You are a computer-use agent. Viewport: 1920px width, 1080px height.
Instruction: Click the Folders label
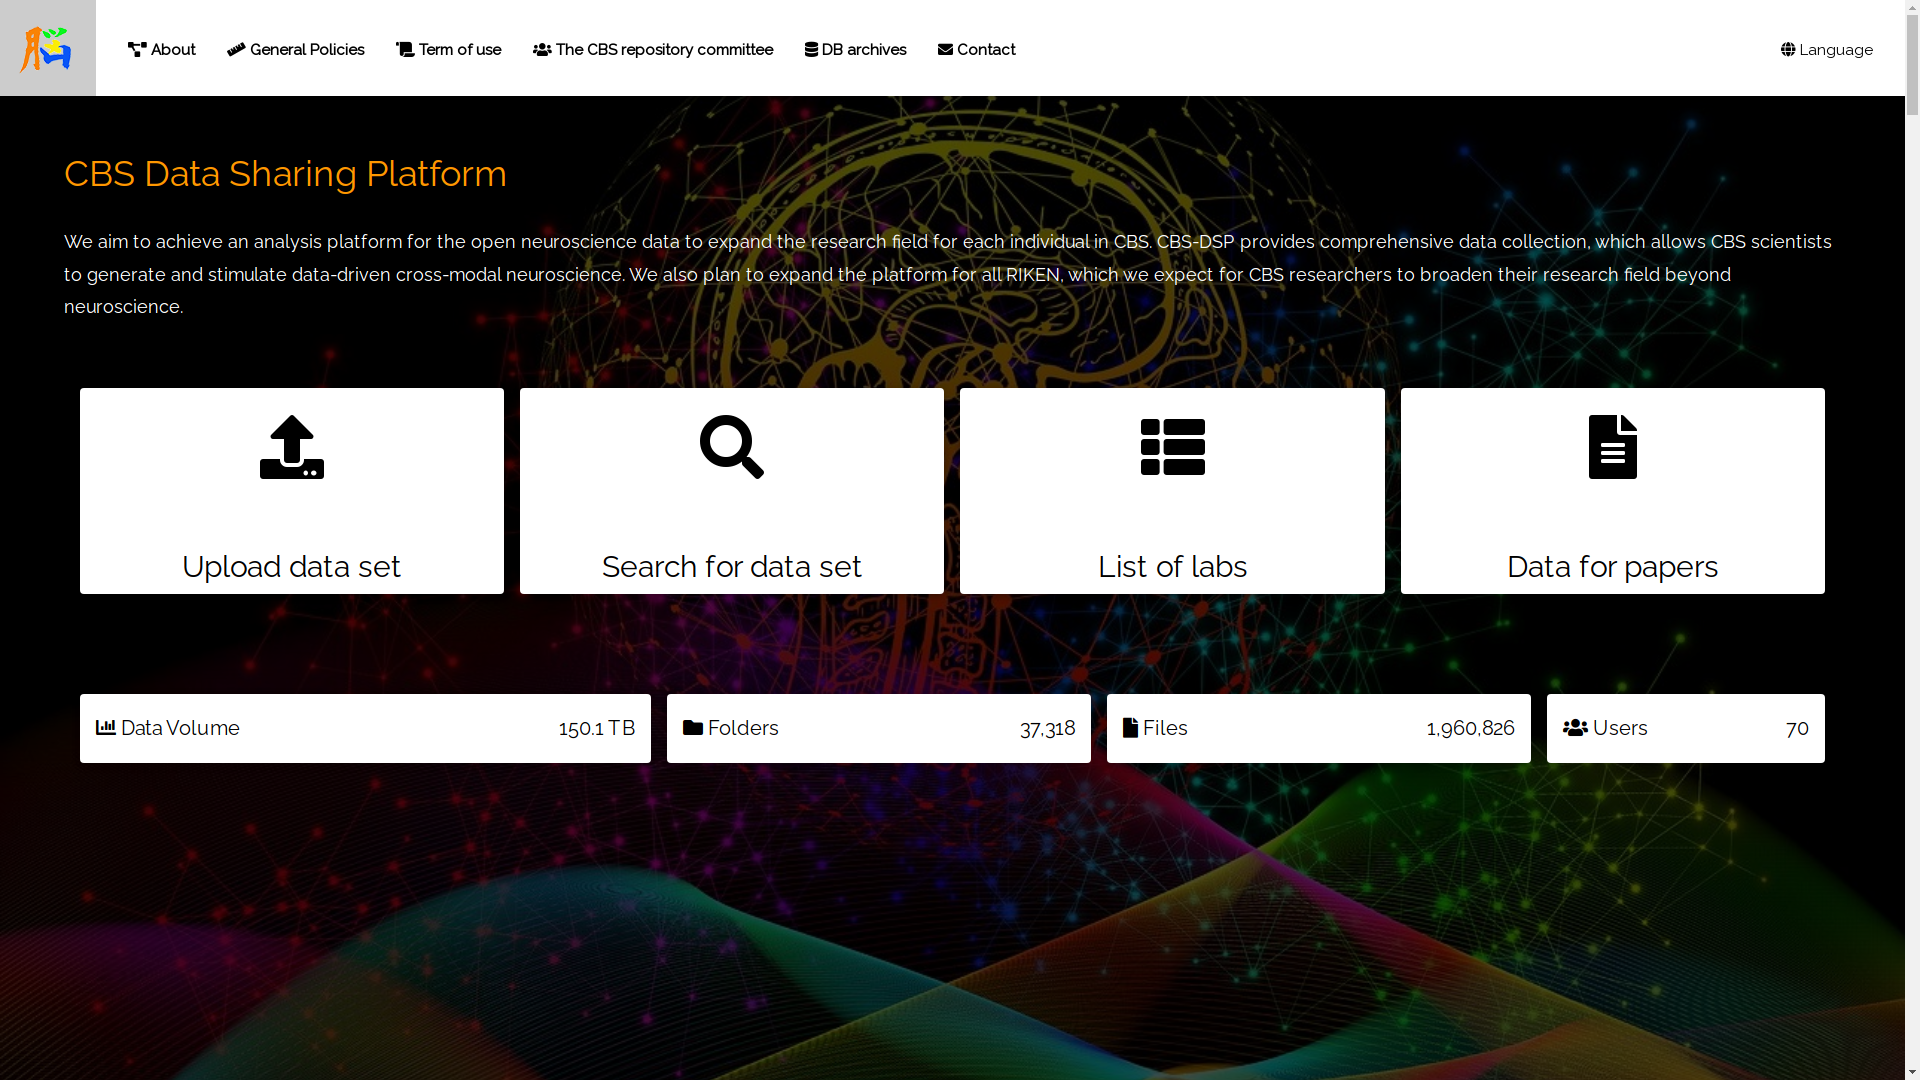(743, 728)
